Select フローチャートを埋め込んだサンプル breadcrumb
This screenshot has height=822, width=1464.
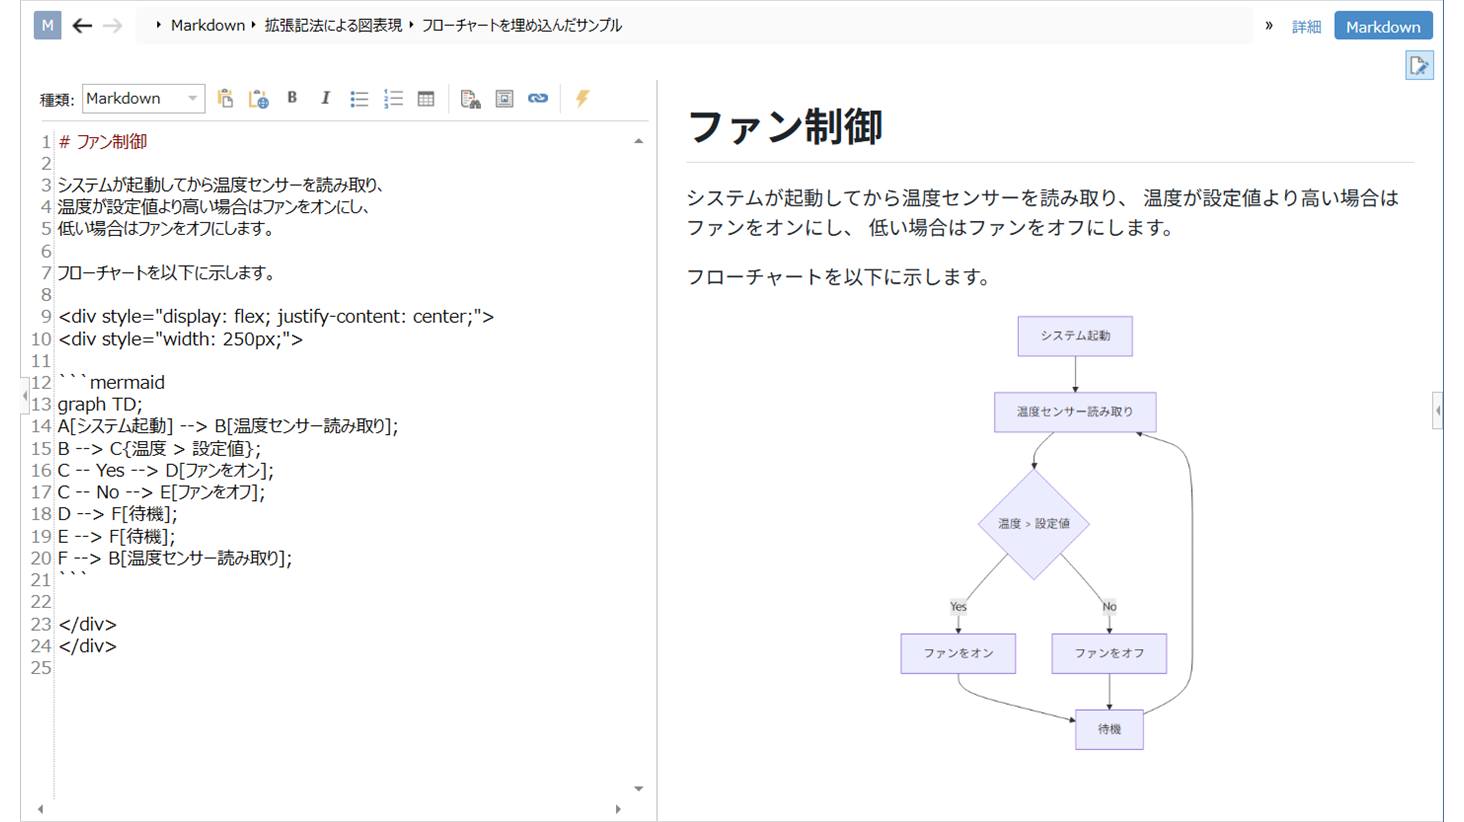521,25
